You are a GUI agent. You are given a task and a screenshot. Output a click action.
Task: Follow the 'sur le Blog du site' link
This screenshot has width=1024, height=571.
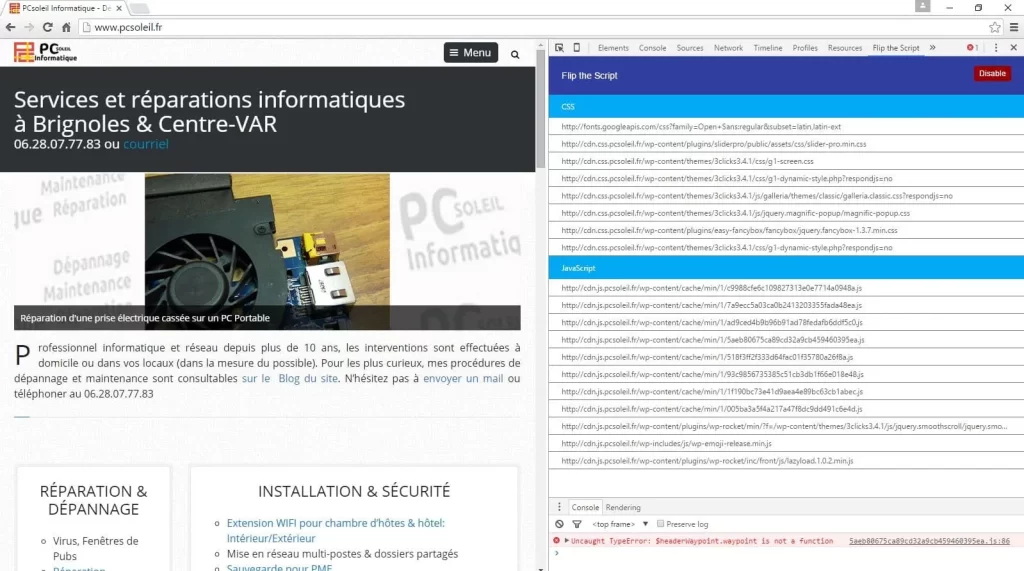(290, 378)
